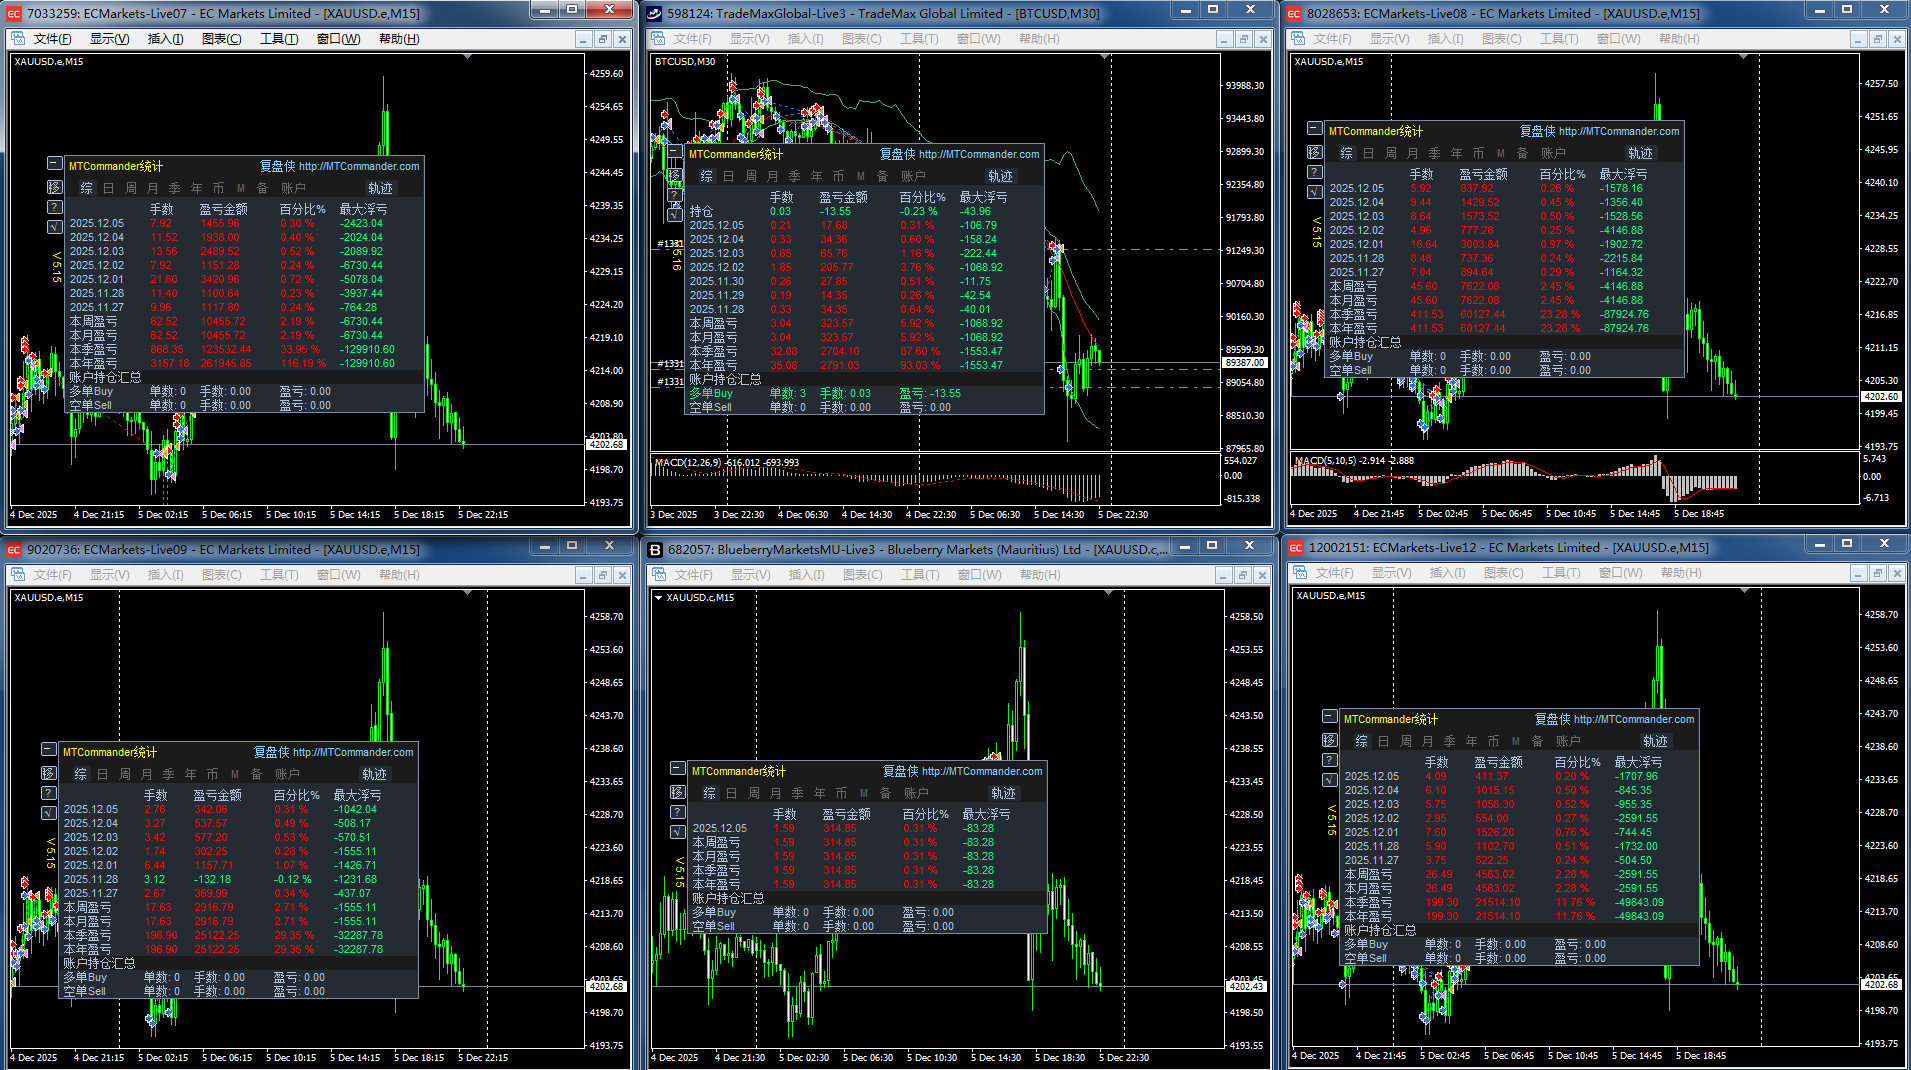Open the help (?) icon in account 12002151 panel
The height and width of the screenshot is (1070, 1911).
(1330, 760)
